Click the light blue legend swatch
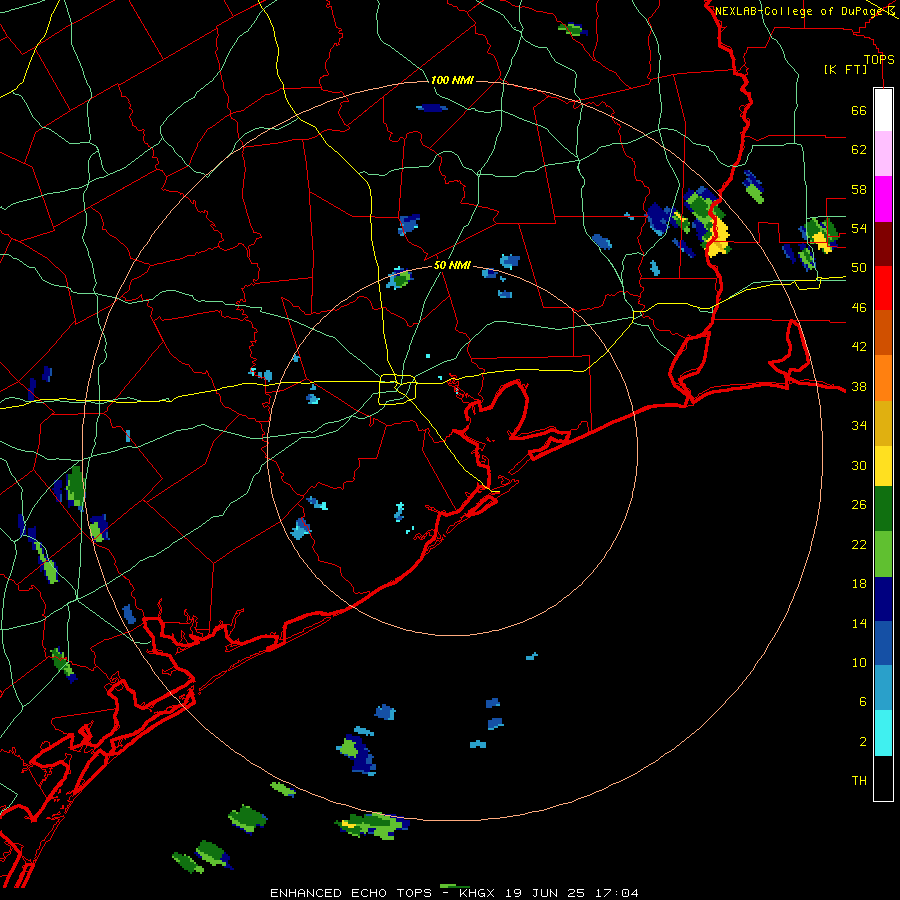This screenshot has width=900, height=900. 883,688
